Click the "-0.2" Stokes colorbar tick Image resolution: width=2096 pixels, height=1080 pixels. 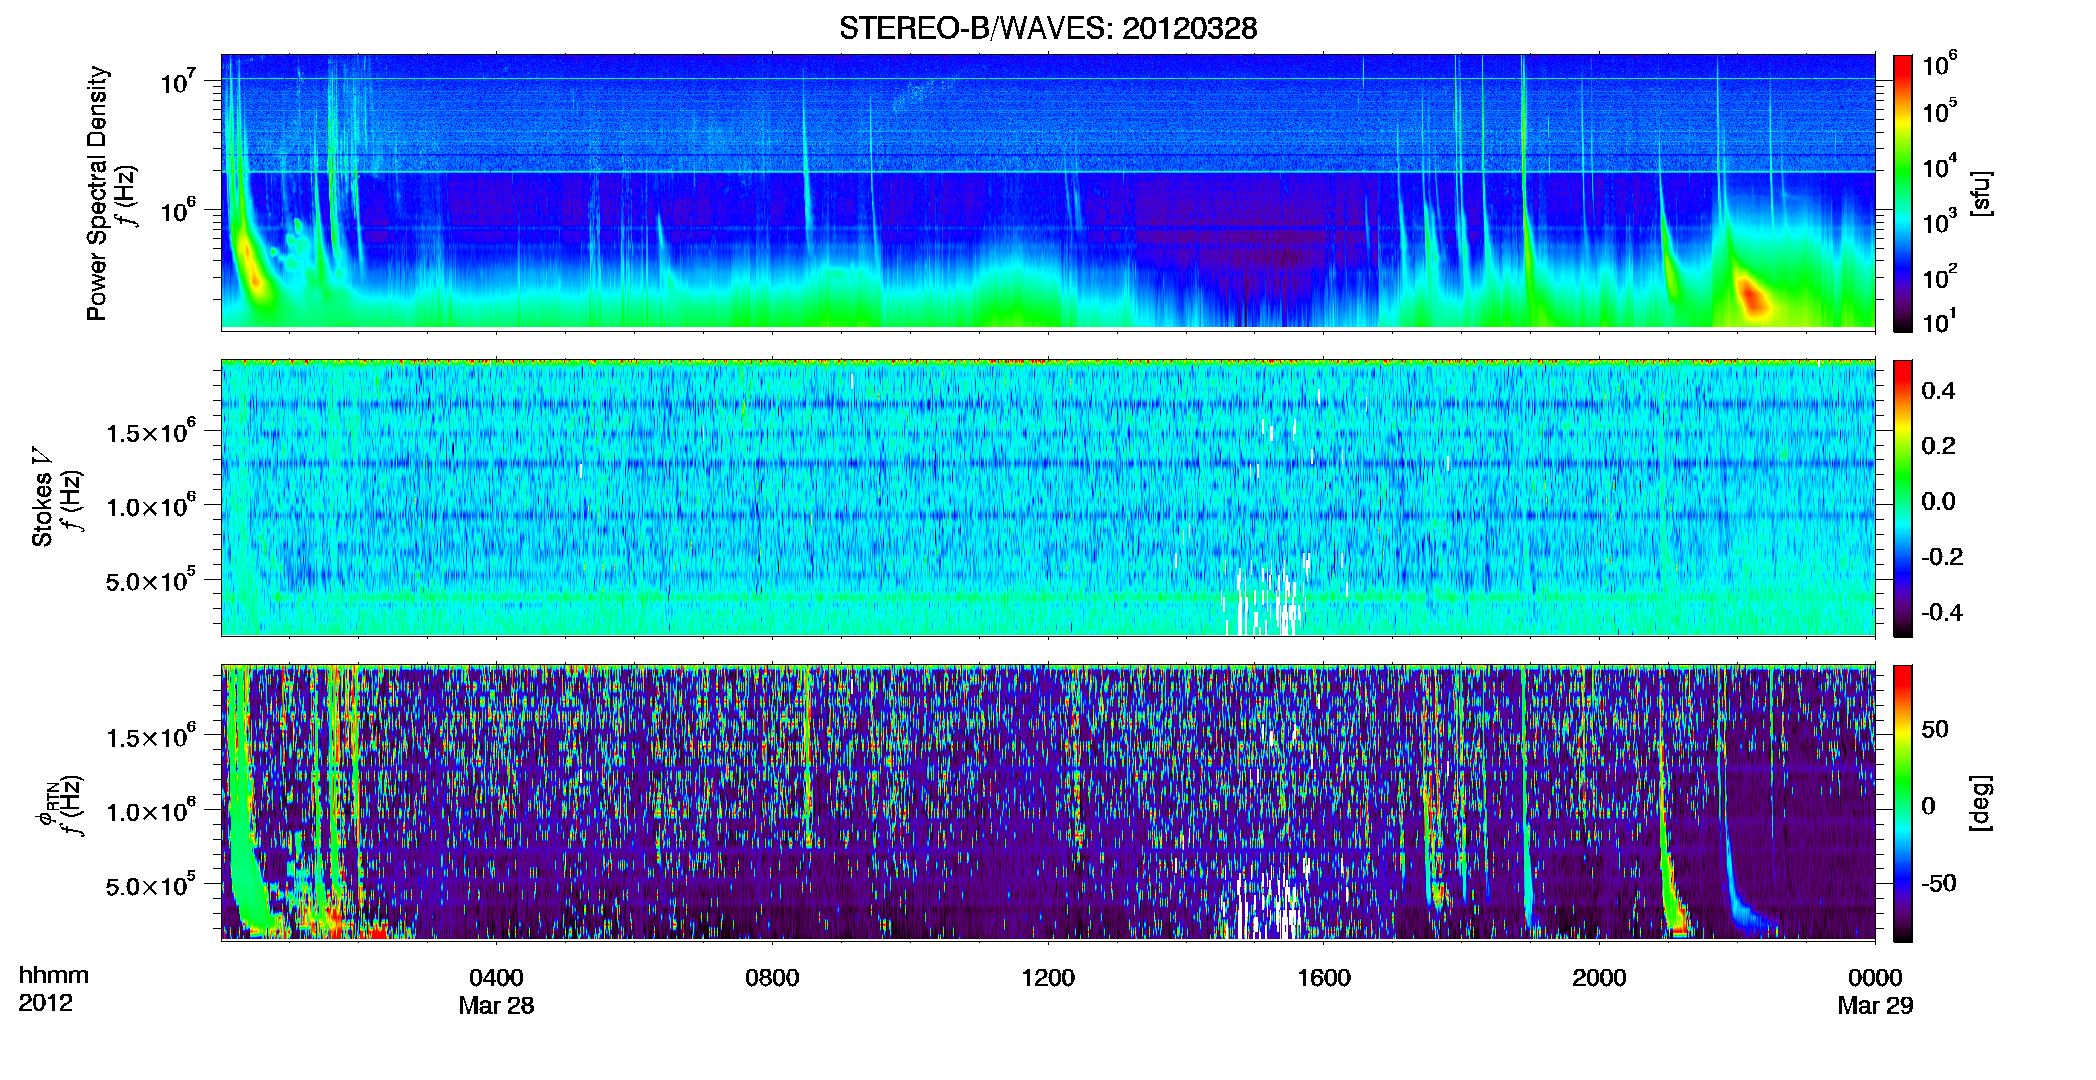(1942, 556)
